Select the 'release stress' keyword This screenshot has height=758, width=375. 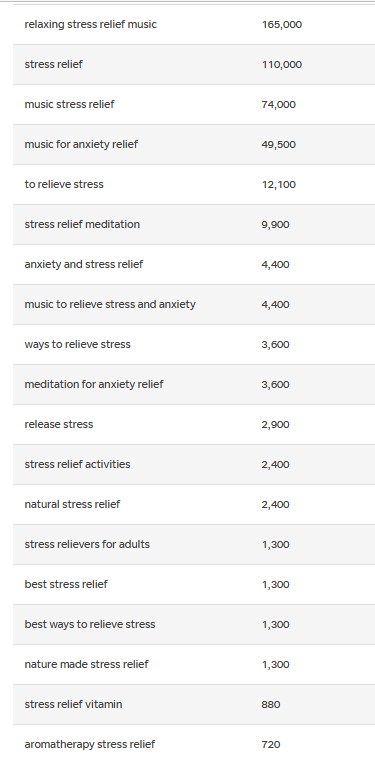click(58, 424)
